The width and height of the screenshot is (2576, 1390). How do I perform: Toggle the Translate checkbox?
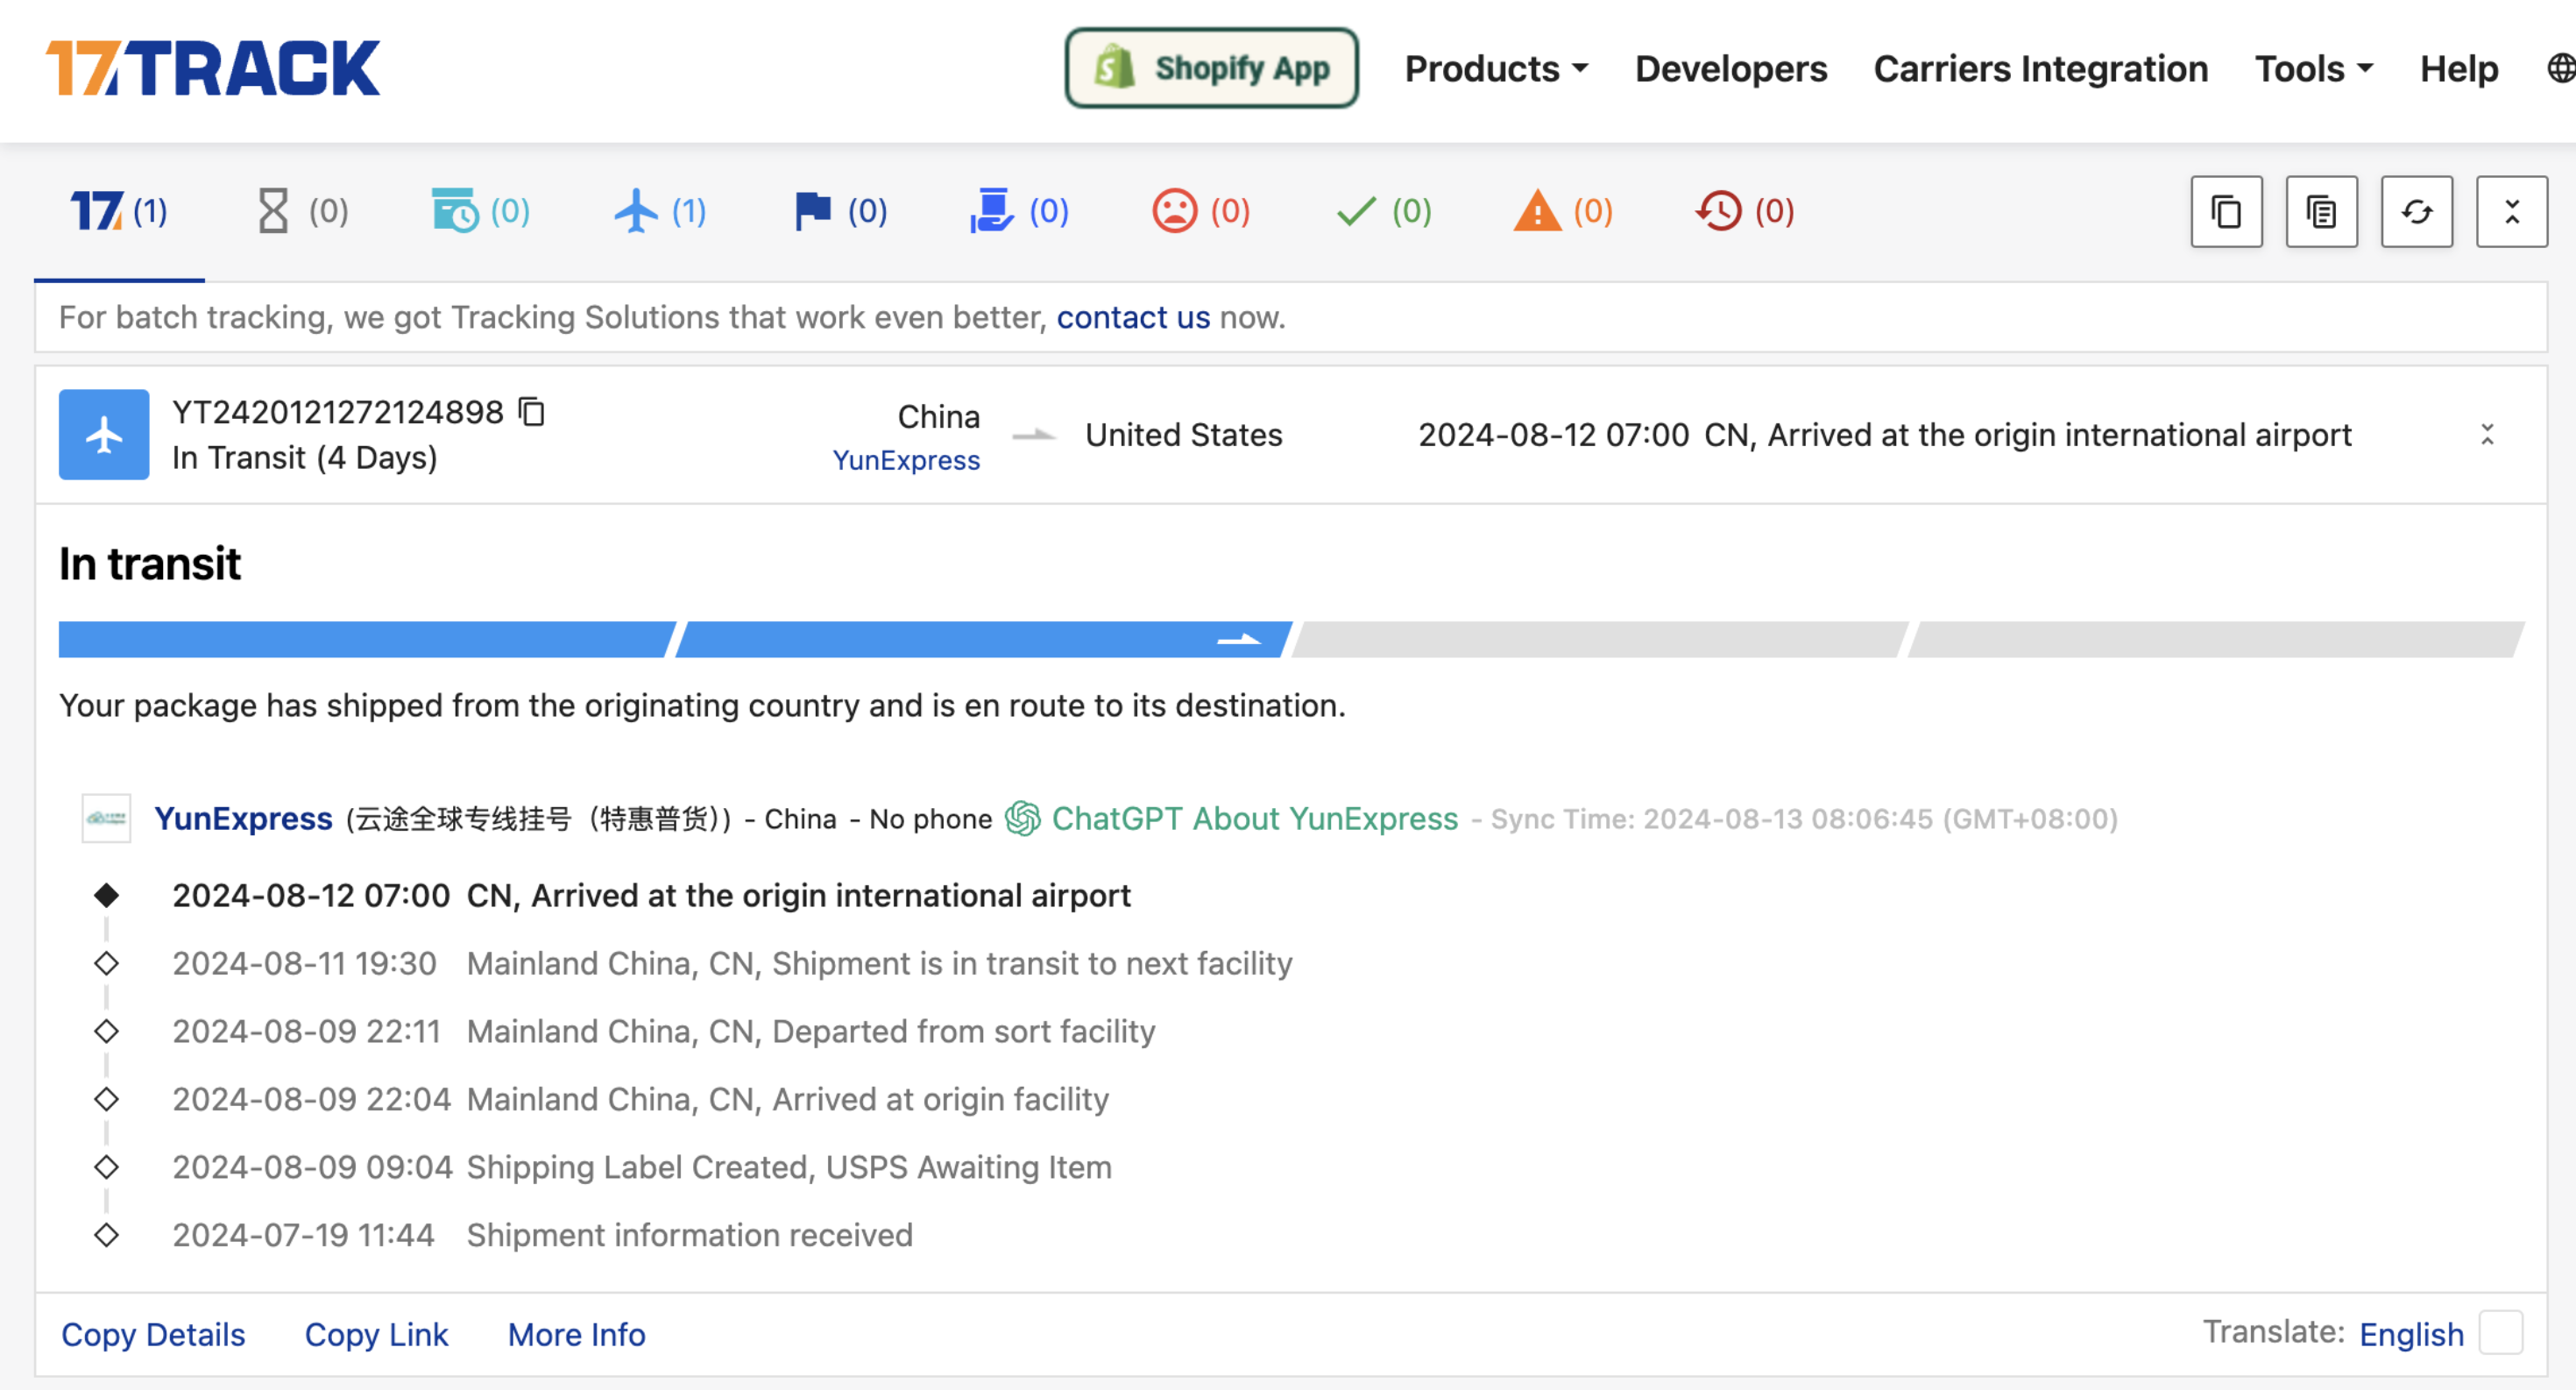click(2500, 1332)
